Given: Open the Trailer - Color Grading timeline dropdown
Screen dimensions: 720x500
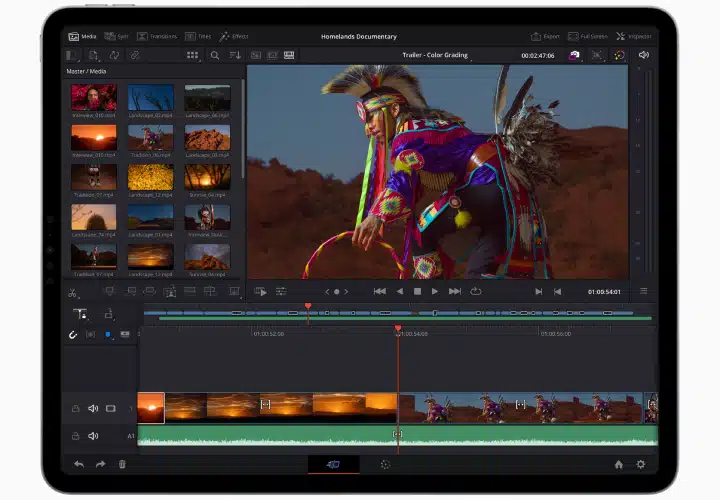Looking at the screenshot, I should click(435, 55).
